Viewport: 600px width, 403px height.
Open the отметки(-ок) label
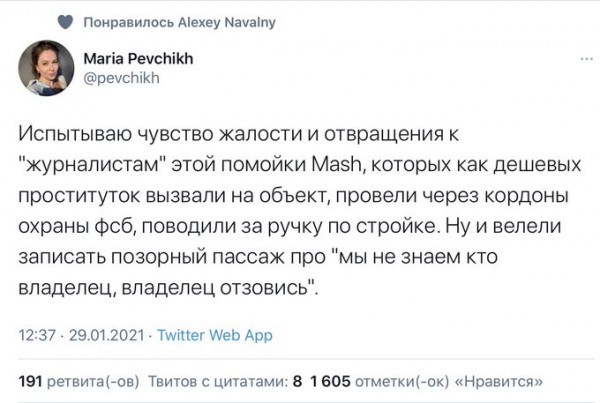402,382
